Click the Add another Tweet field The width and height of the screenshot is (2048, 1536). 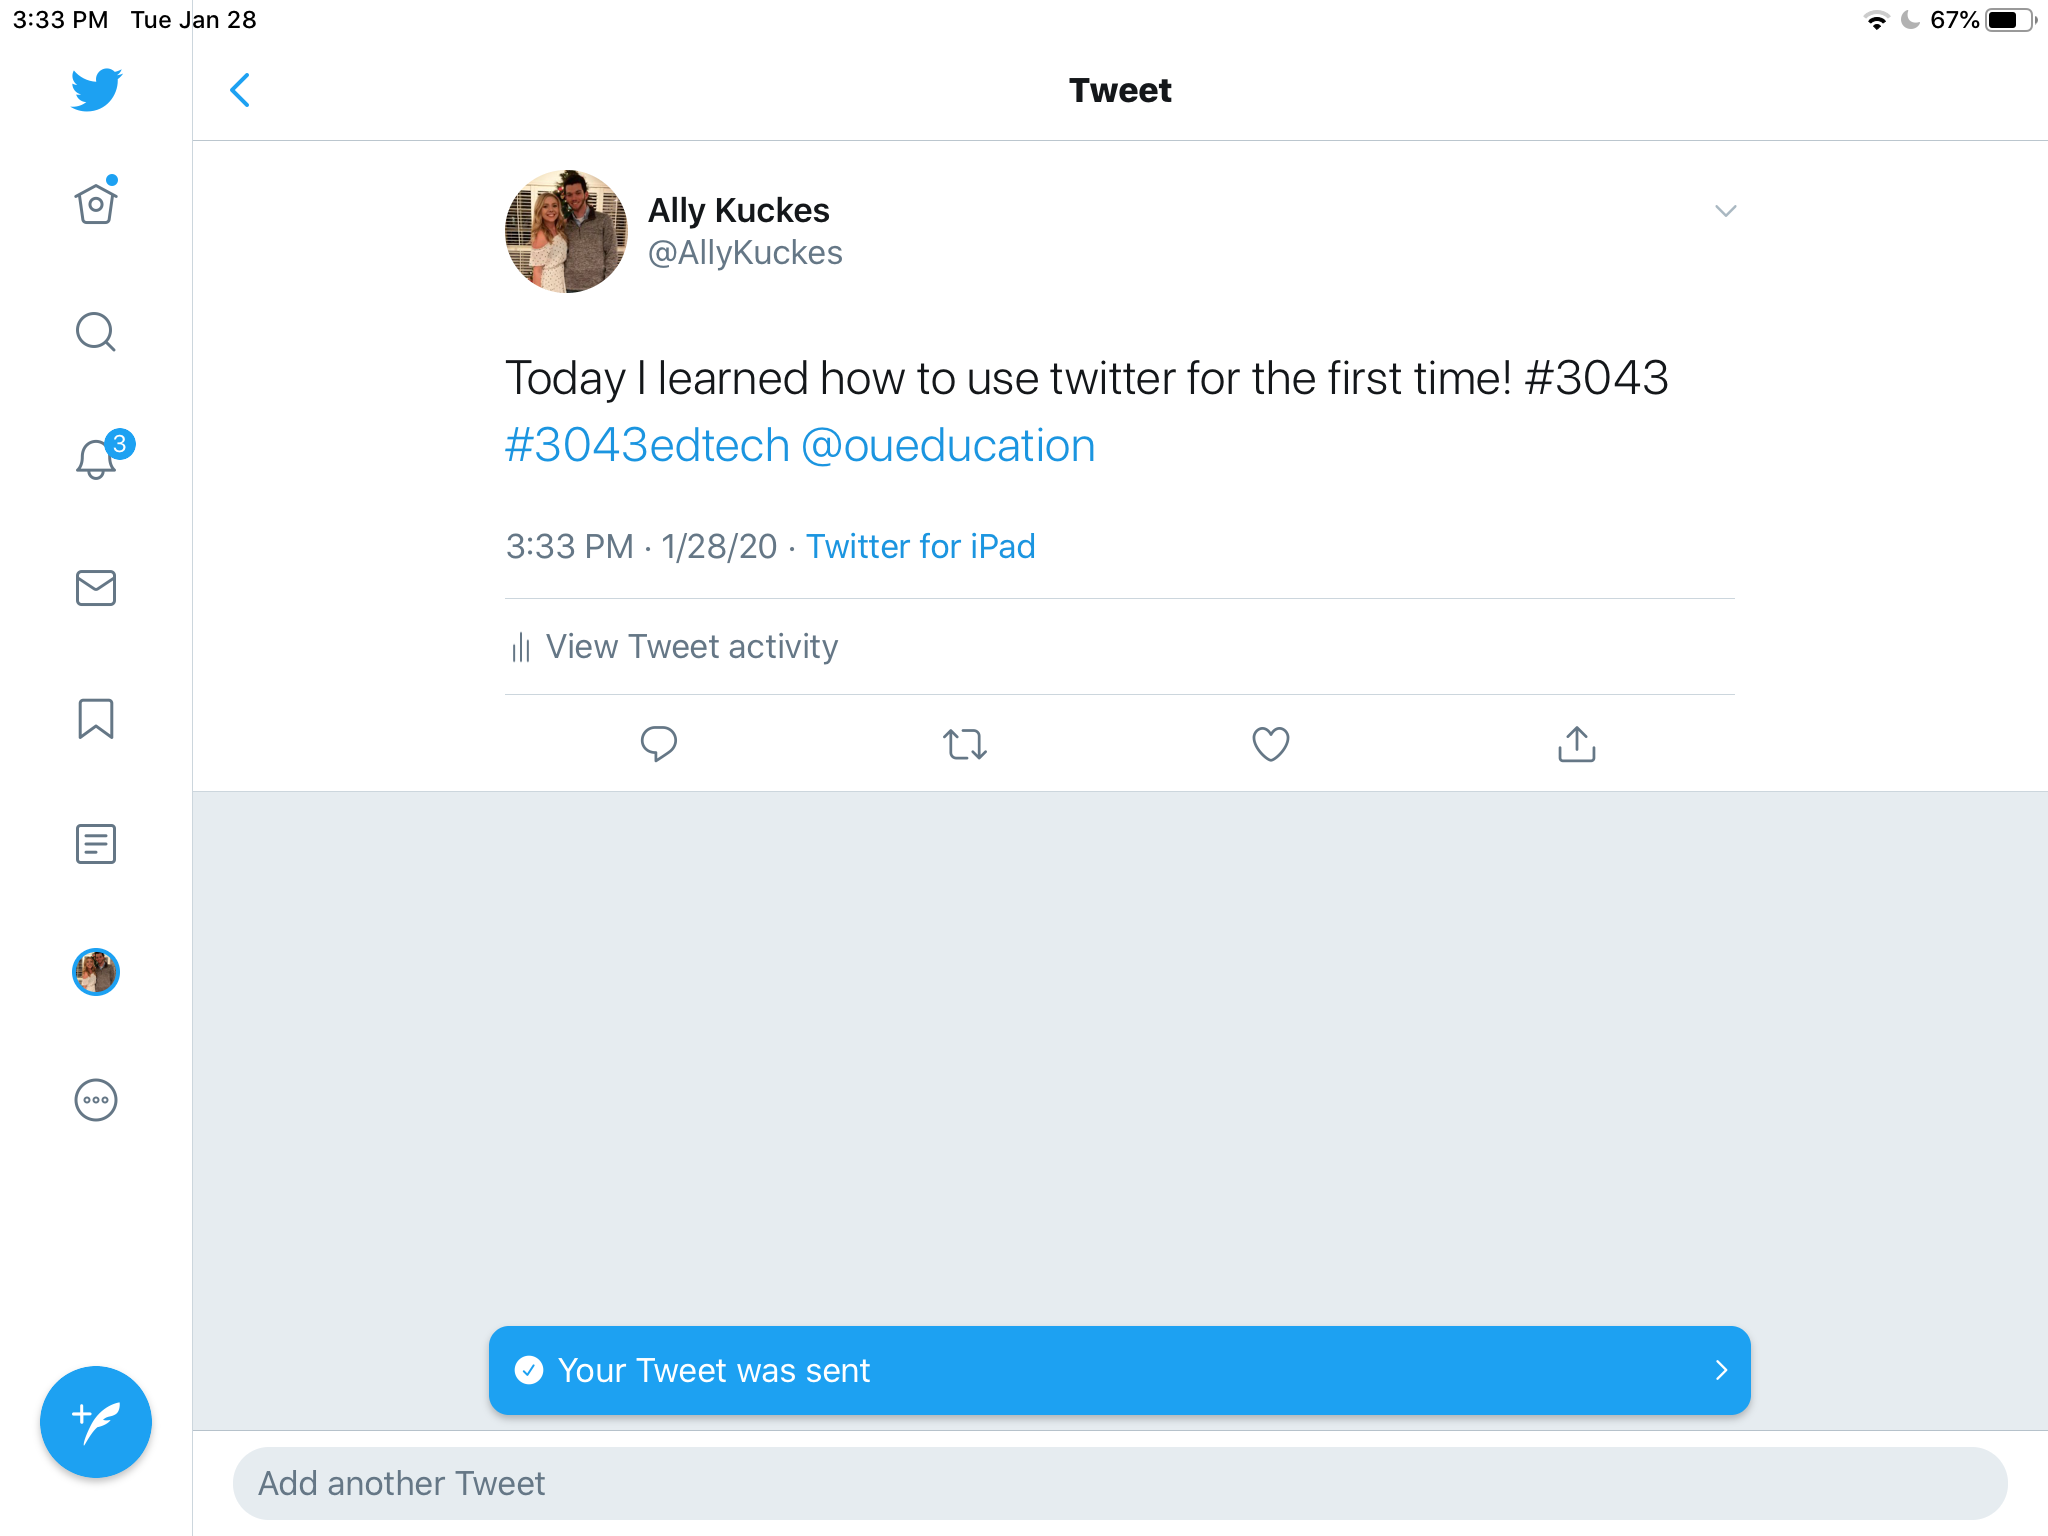(x=1119, y=1483)
